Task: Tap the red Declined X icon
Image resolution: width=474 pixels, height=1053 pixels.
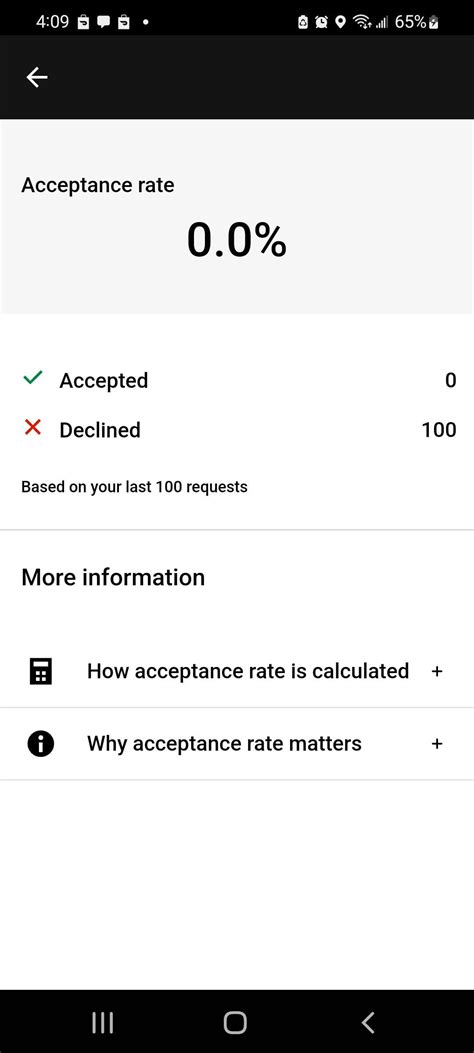Action: tap(32, 427)
